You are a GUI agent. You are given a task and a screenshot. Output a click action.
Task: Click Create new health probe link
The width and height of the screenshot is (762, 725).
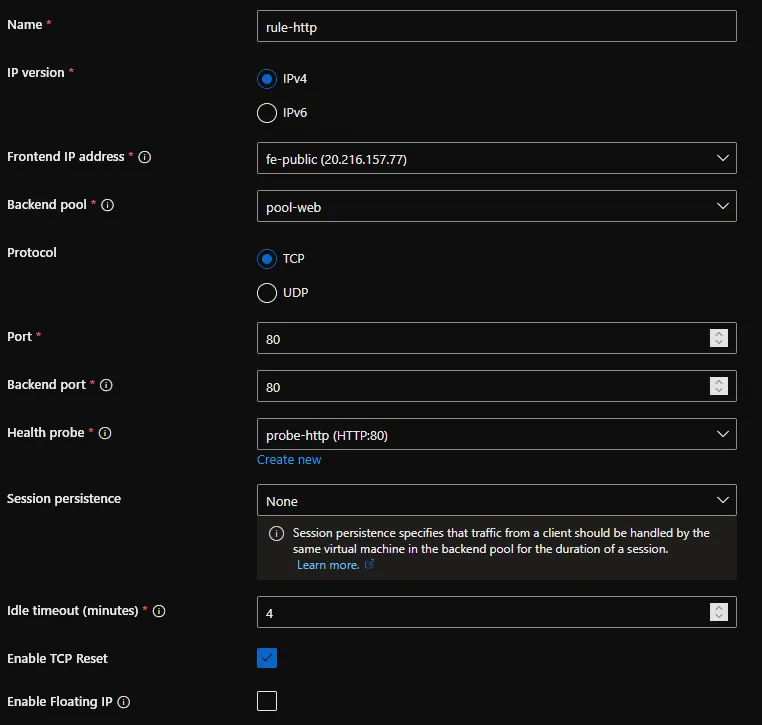[x=289, y=460]
